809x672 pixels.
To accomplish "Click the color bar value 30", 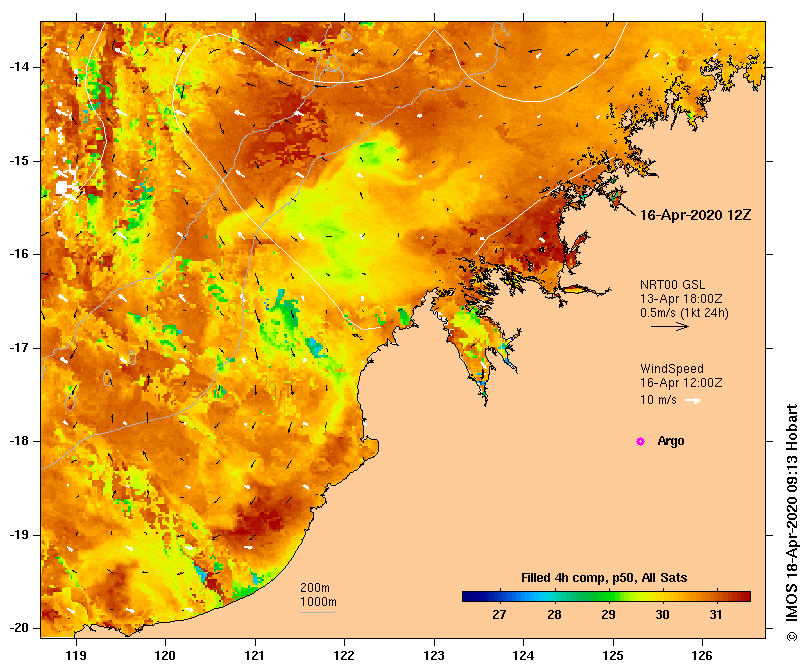I will pyautogui.click(x=662, y=615).
